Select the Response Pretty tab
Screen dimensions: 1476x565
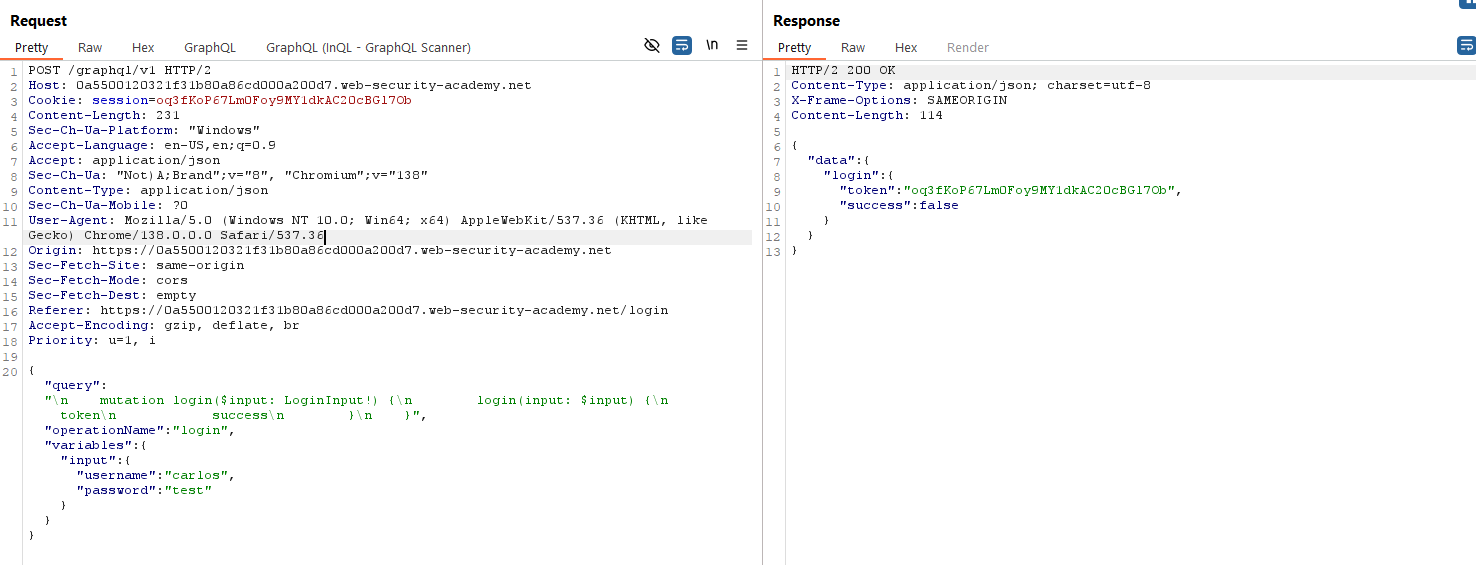point(795,47)
